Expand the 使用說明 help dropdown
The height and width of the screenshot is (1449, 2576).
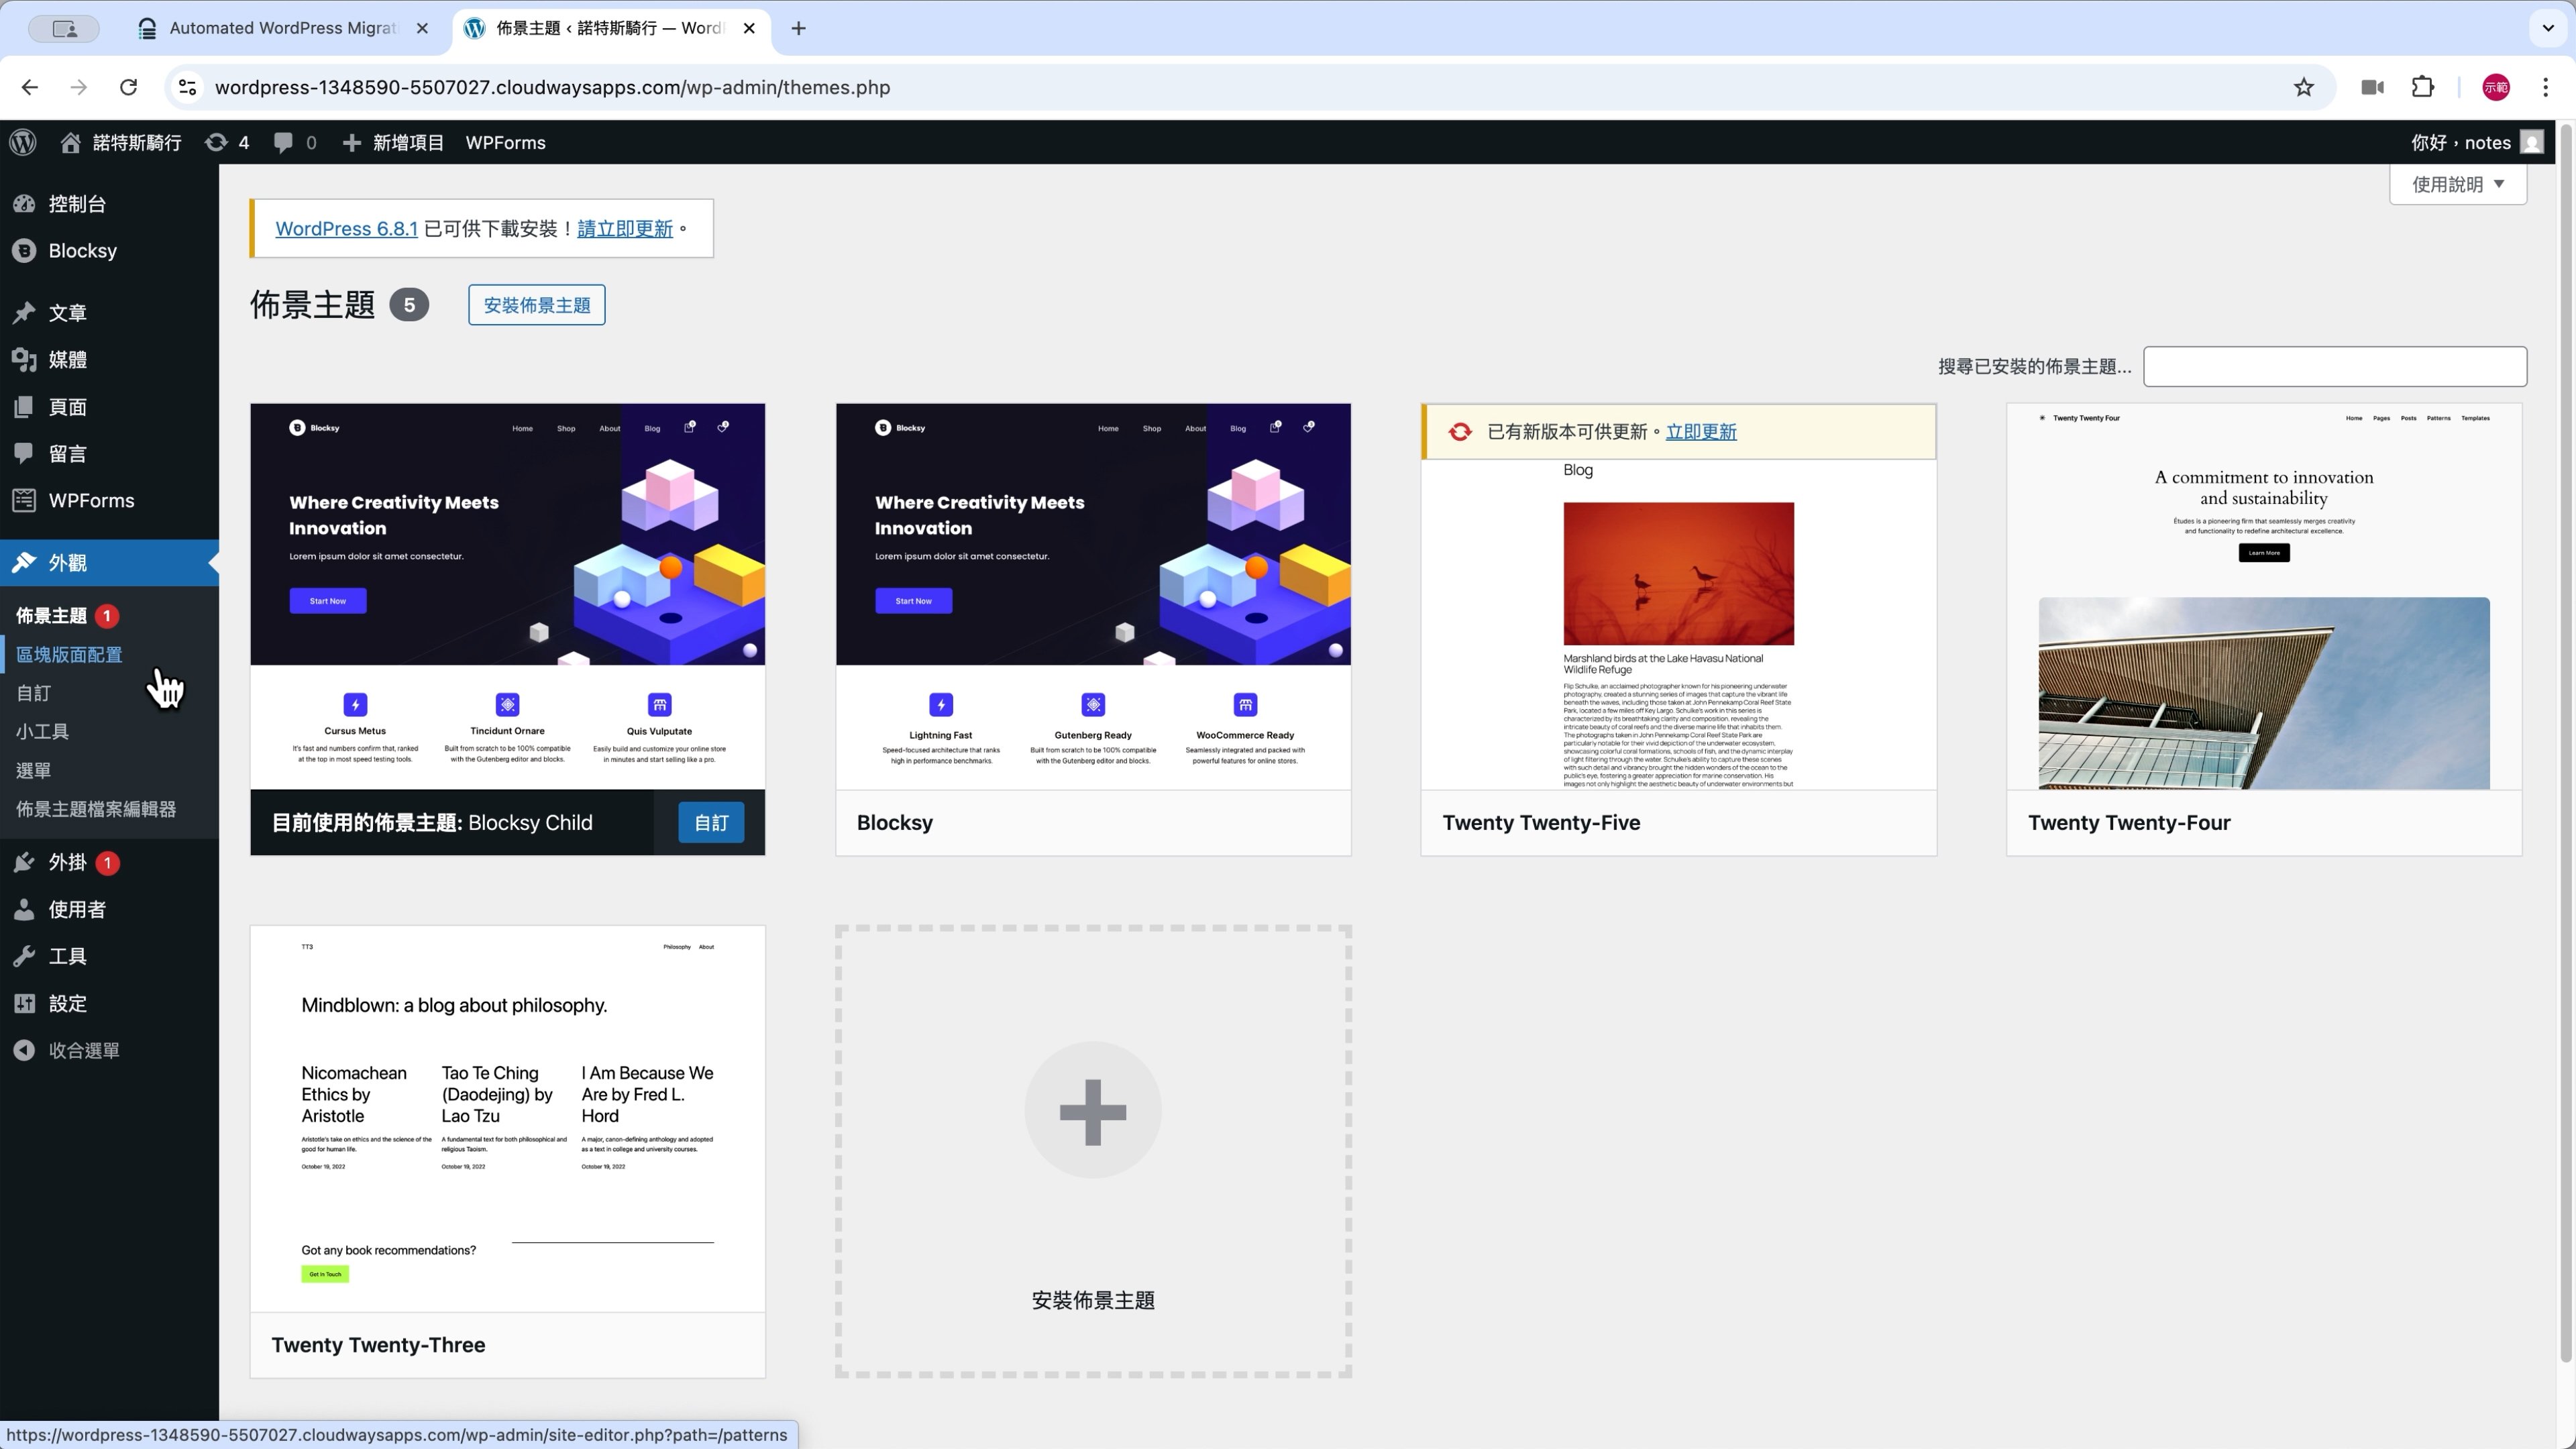[2457, 184]
